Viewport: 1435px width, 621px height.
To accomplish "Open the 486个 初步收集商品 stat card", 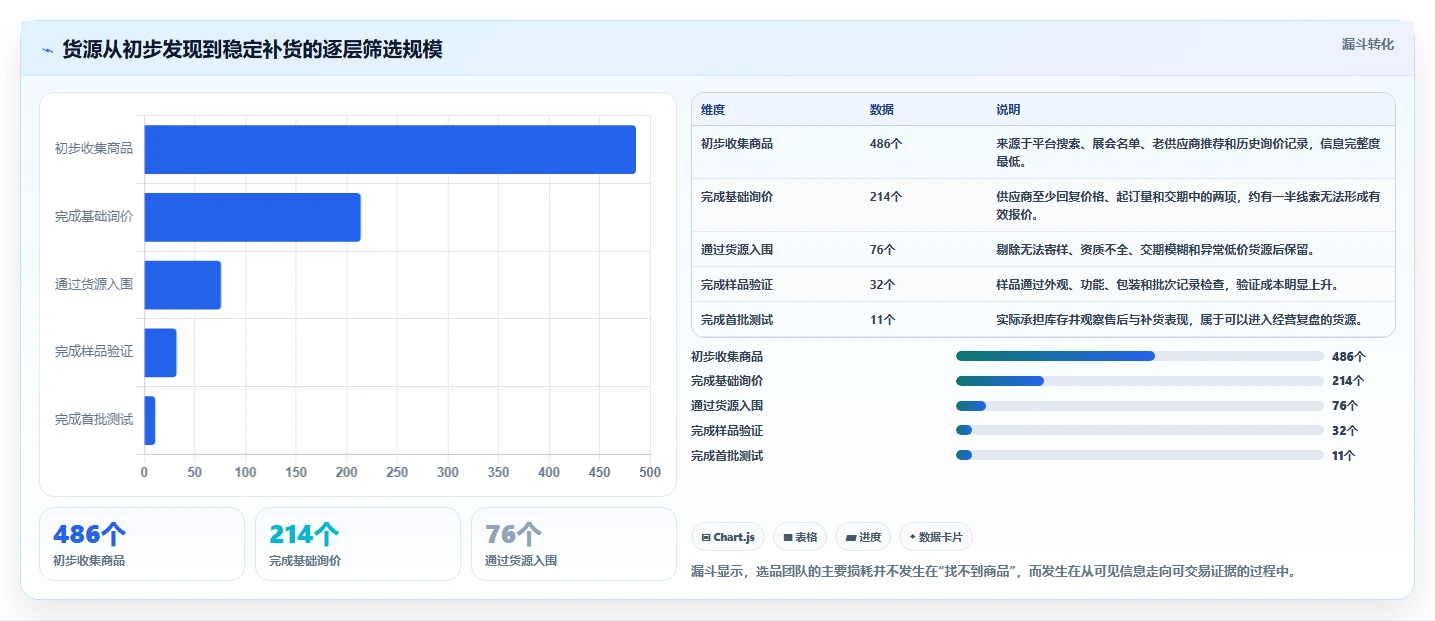I will [x=142, y=544].
